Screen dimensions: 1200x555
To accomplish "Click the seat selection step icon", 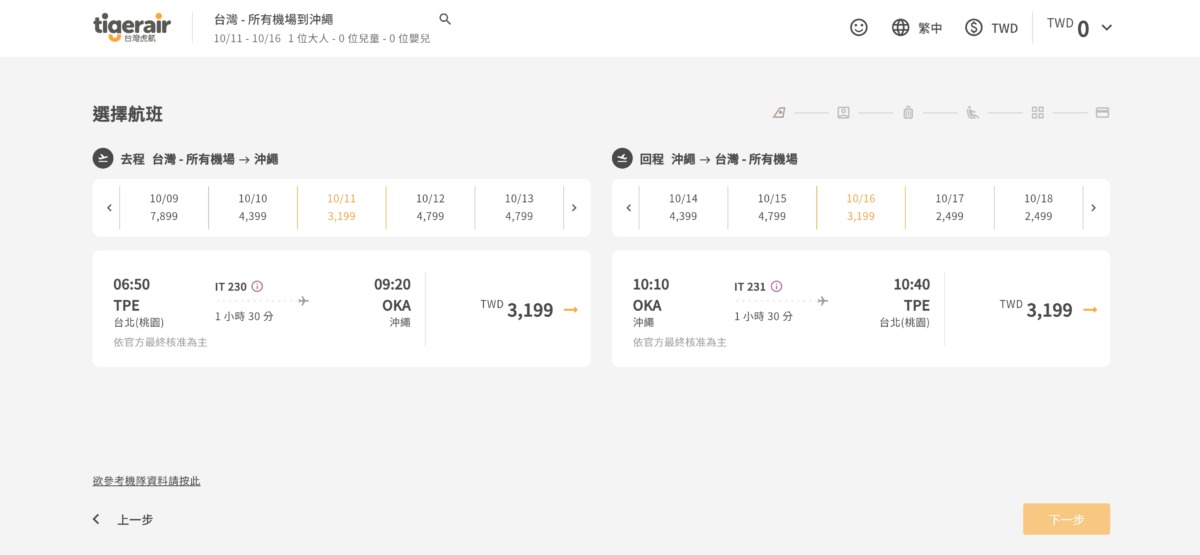I will 972,113.
